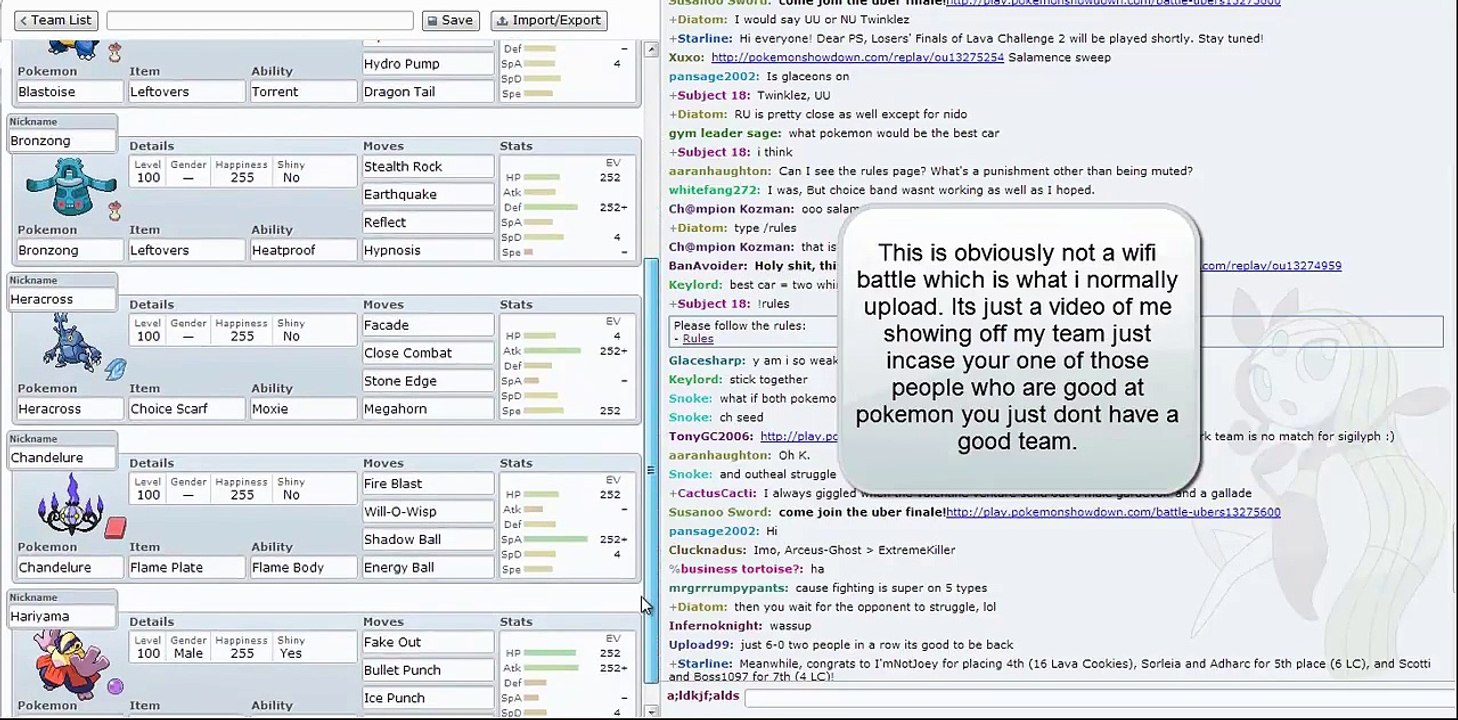Edit Bronzong's Leftovers item field
Viewport: 1458px width, 720px height.
pos(187,251)
